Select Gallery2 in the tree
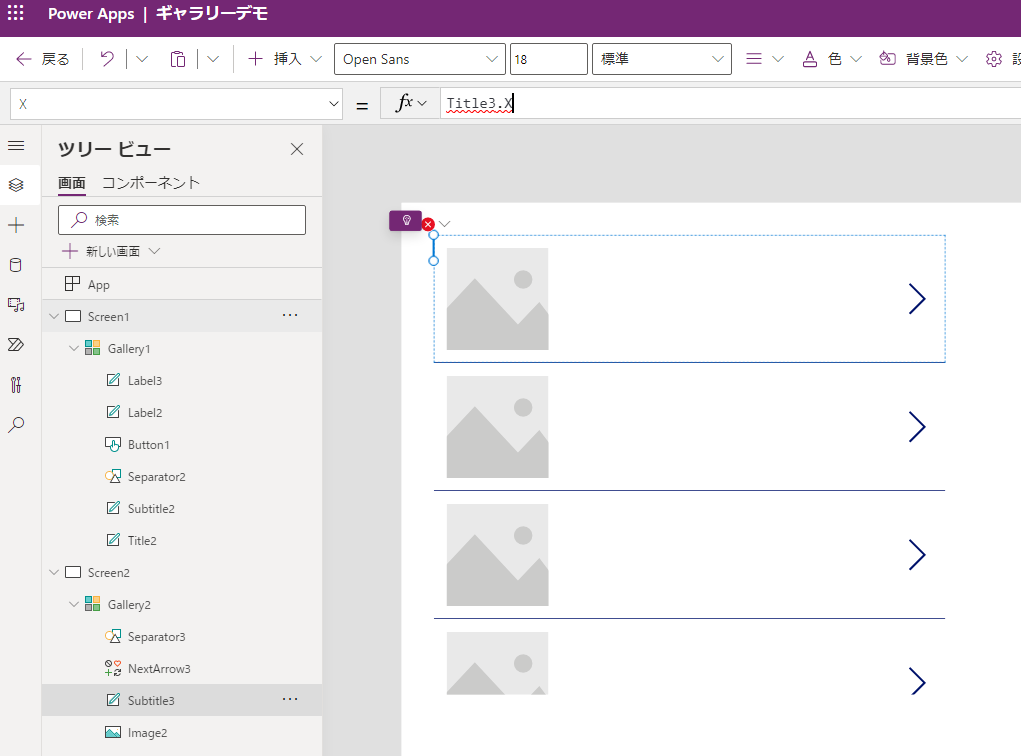The height and width of the screenshot is (756, 1021). pyautogui.click(x=129, y=604)
